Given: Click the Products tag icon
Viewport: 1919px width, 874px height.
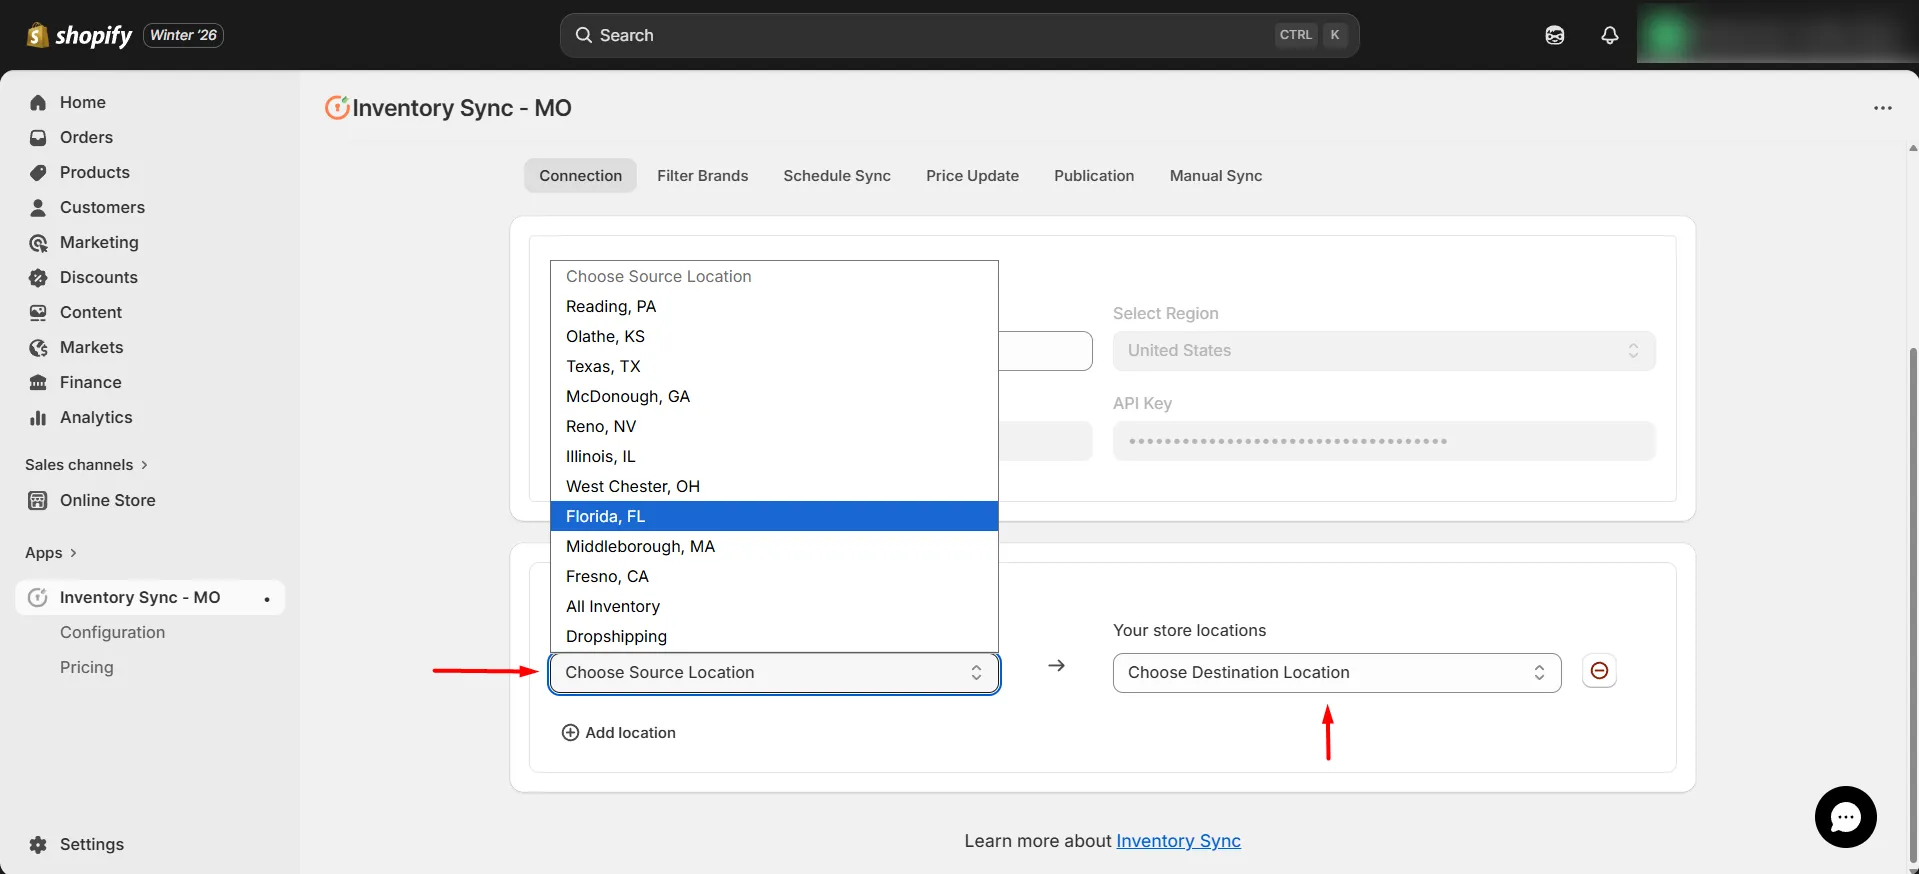Looking at the screenshot, I should [x=38, y=172].
